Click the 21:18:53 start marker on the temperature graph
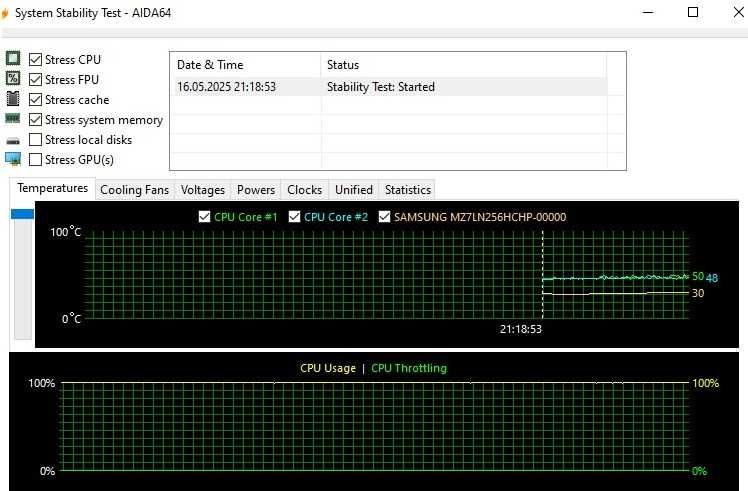 [521, 329]
